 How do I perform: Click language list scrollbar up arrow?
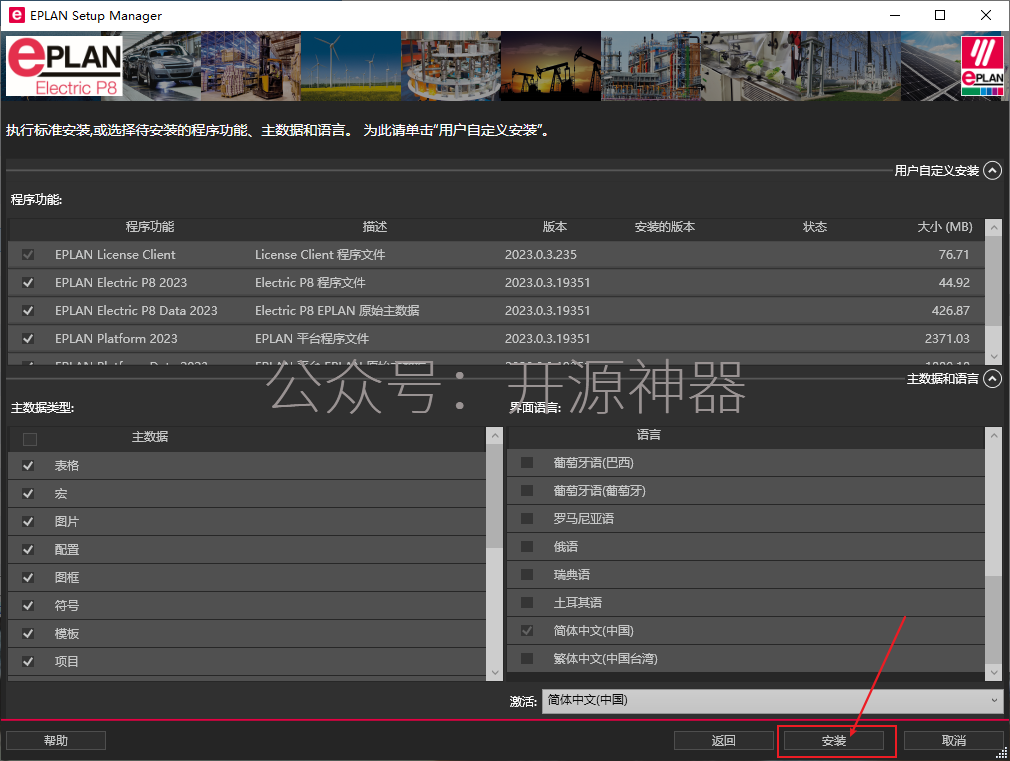(994, 436)
